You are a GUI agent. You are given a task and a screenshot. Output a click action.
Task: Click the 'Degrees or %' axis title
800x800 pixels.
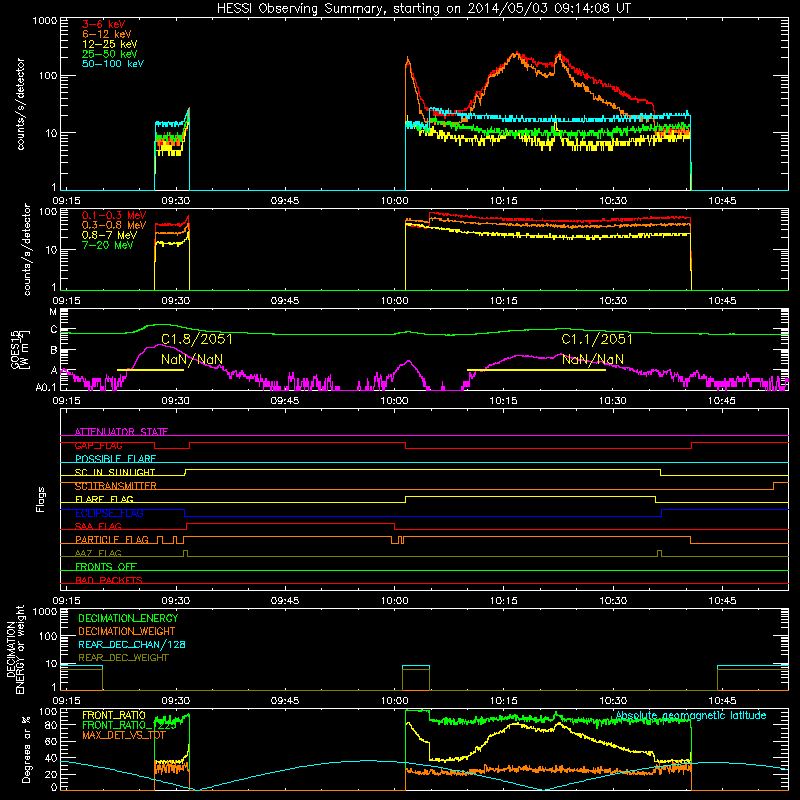point(26,750)
